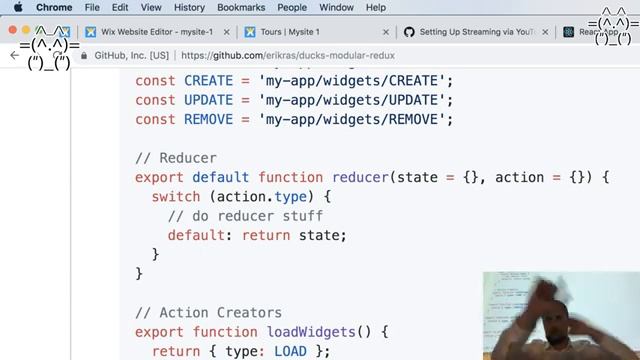Click the '// Reducer' comment

(x=176, y=158)
